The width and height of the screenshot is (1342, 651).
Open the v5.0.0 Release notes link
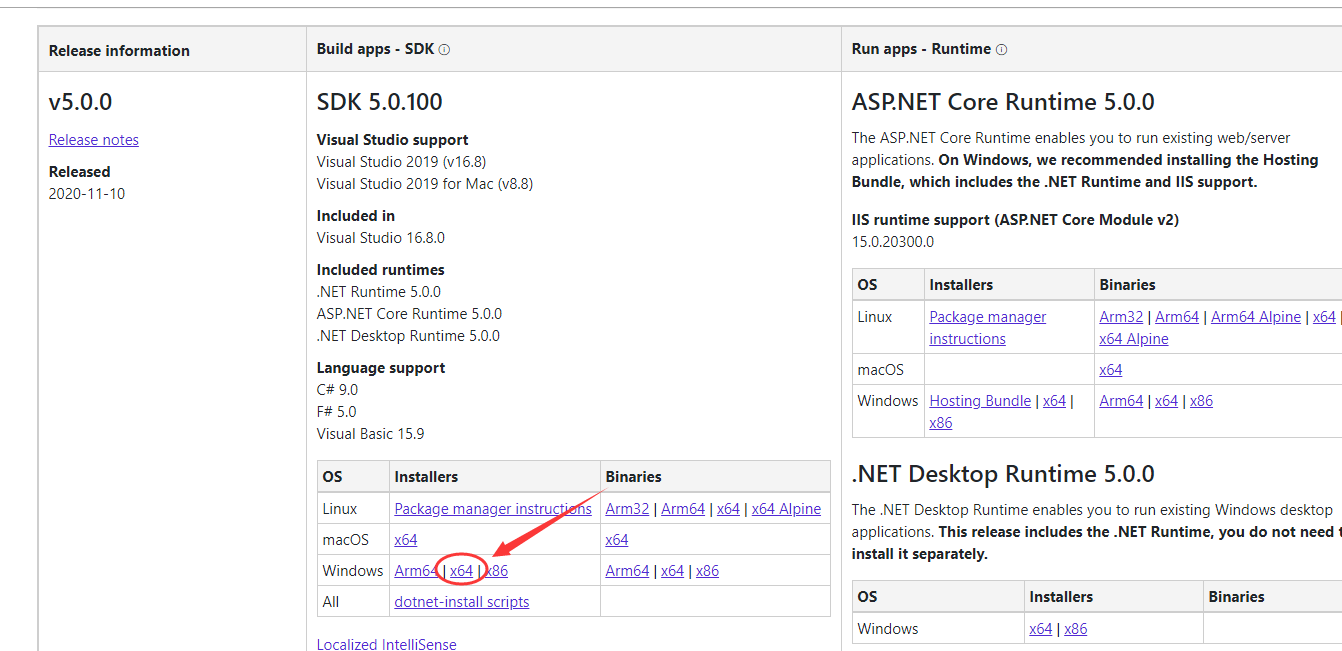(x=94, y=140)
